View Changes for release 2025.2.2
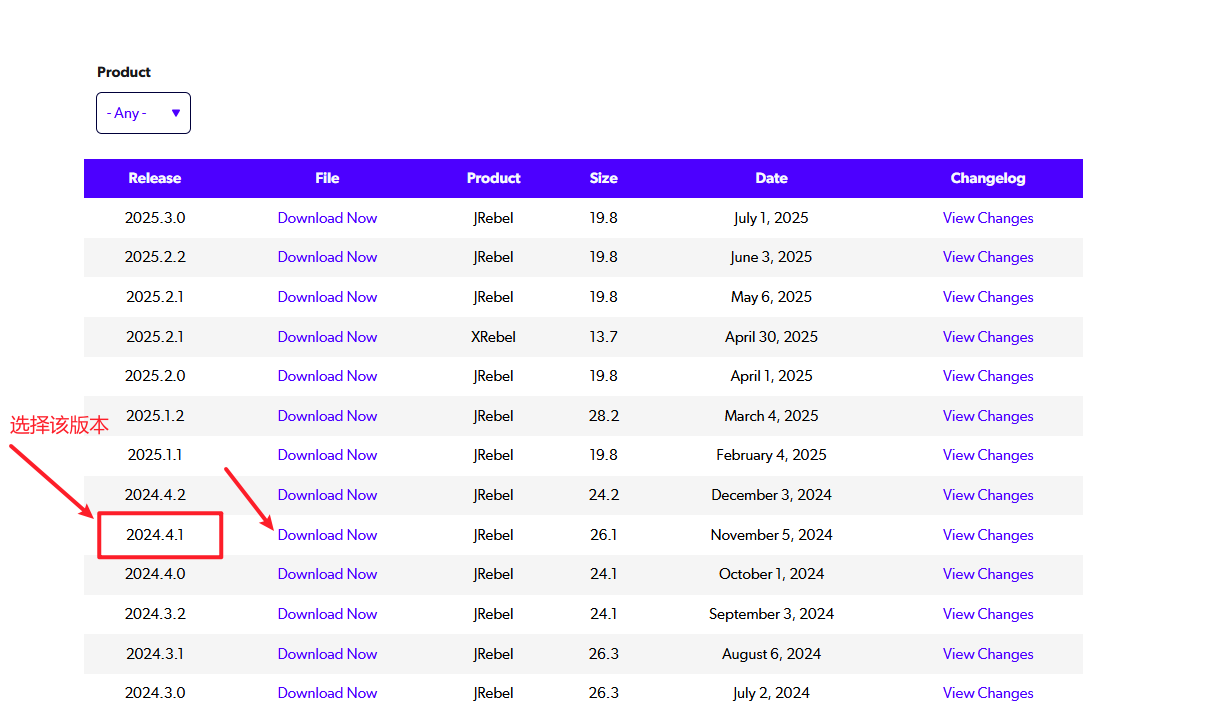The image size is (1217, 712). pyautogui.click(x=988, y=257)
